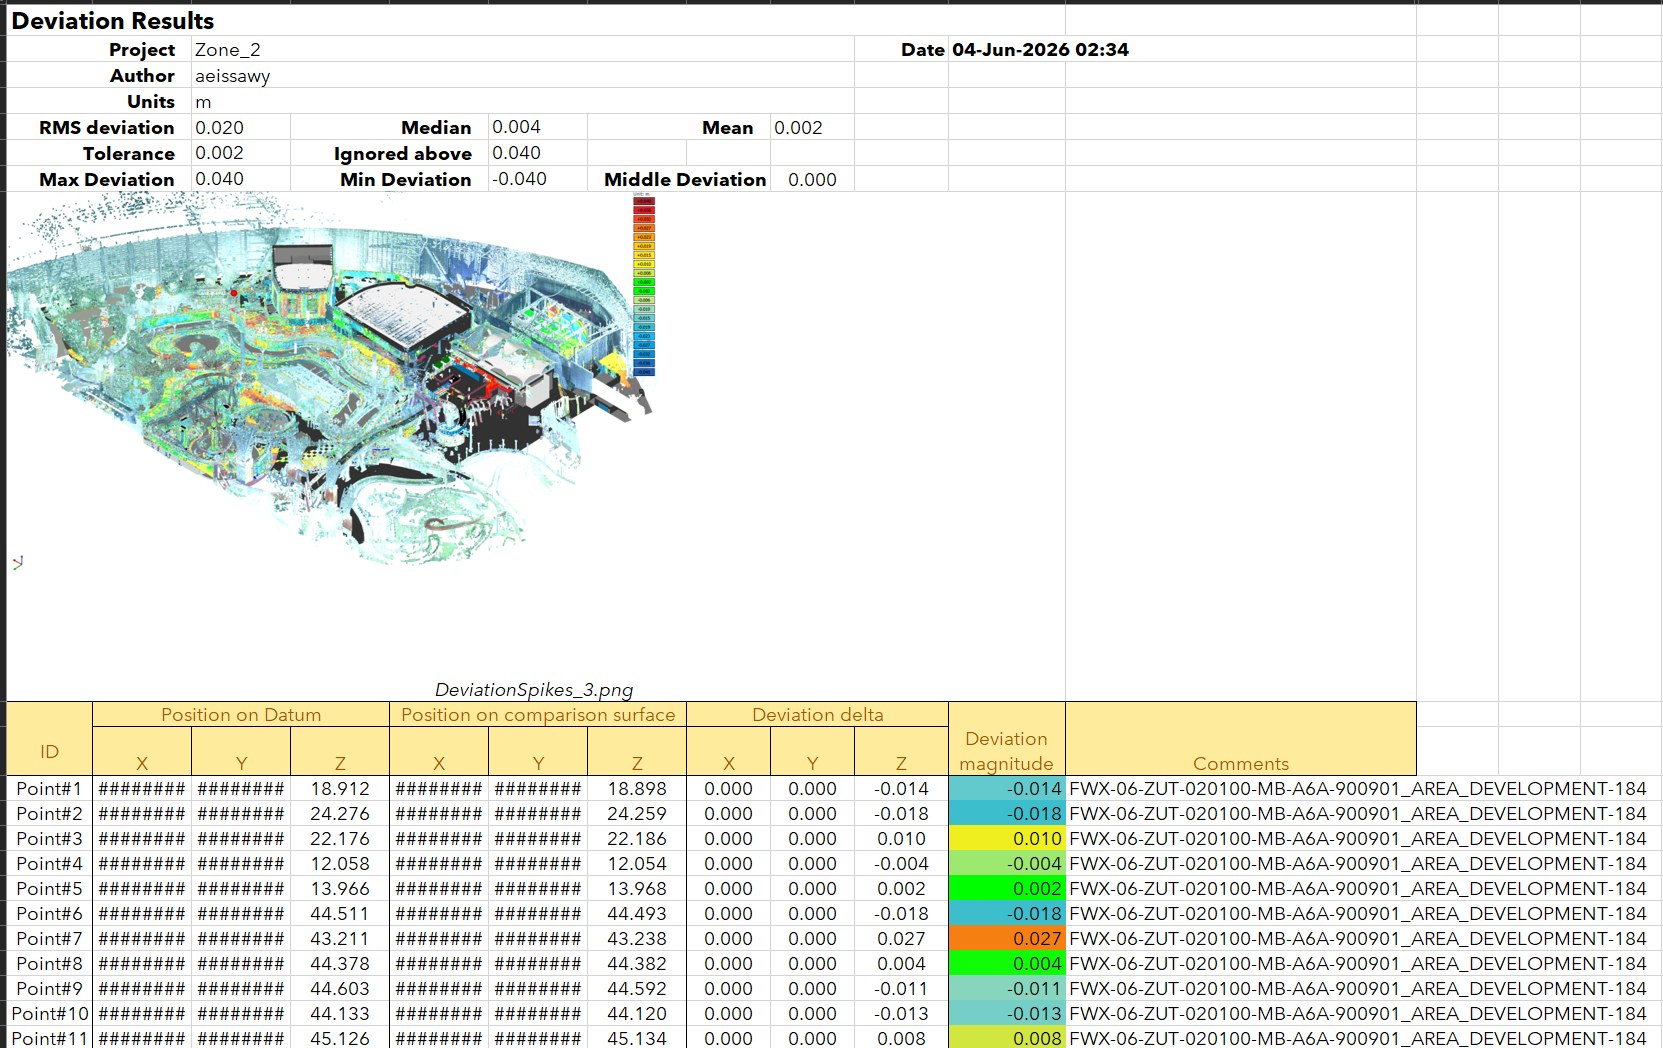Image resolution: width=1663 pixels, height=1048 pixels.
Task: Click the Middle Deviation value 0.000
Action: [812, 180]
